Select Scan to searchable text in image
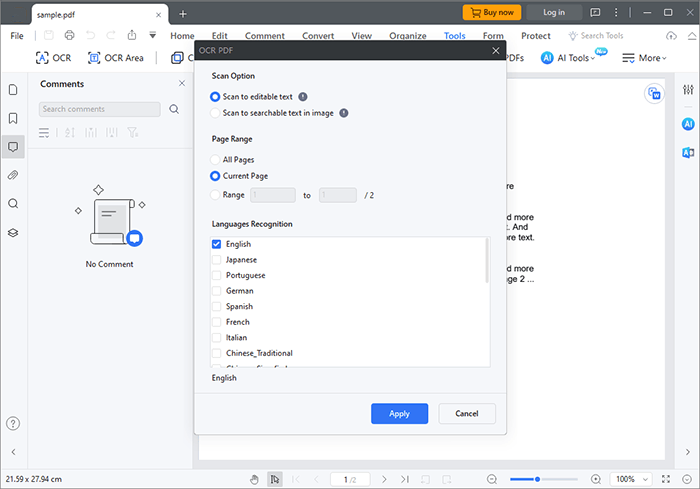This screenshot has width=700, height=489. point(215,113)
